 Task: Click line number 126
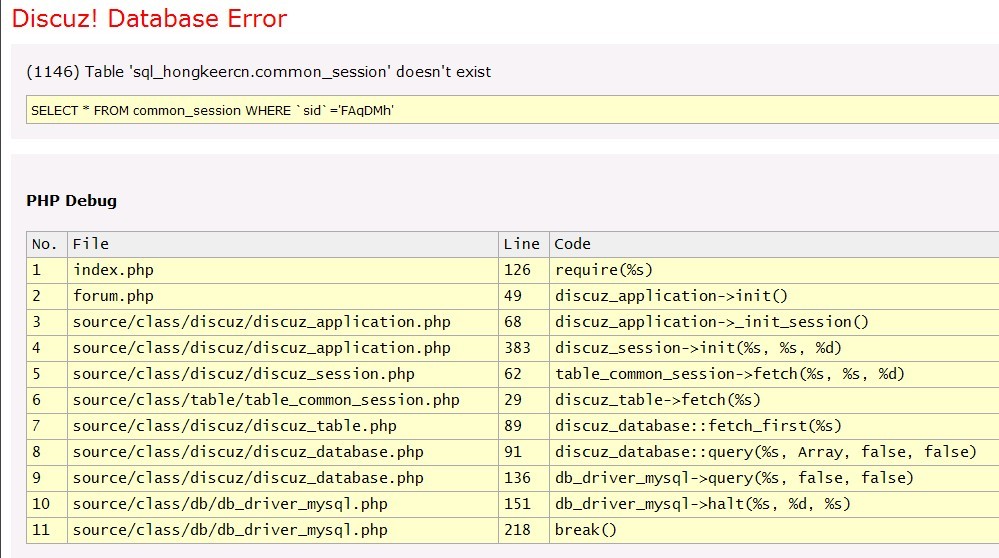click(x=523, y=270)
